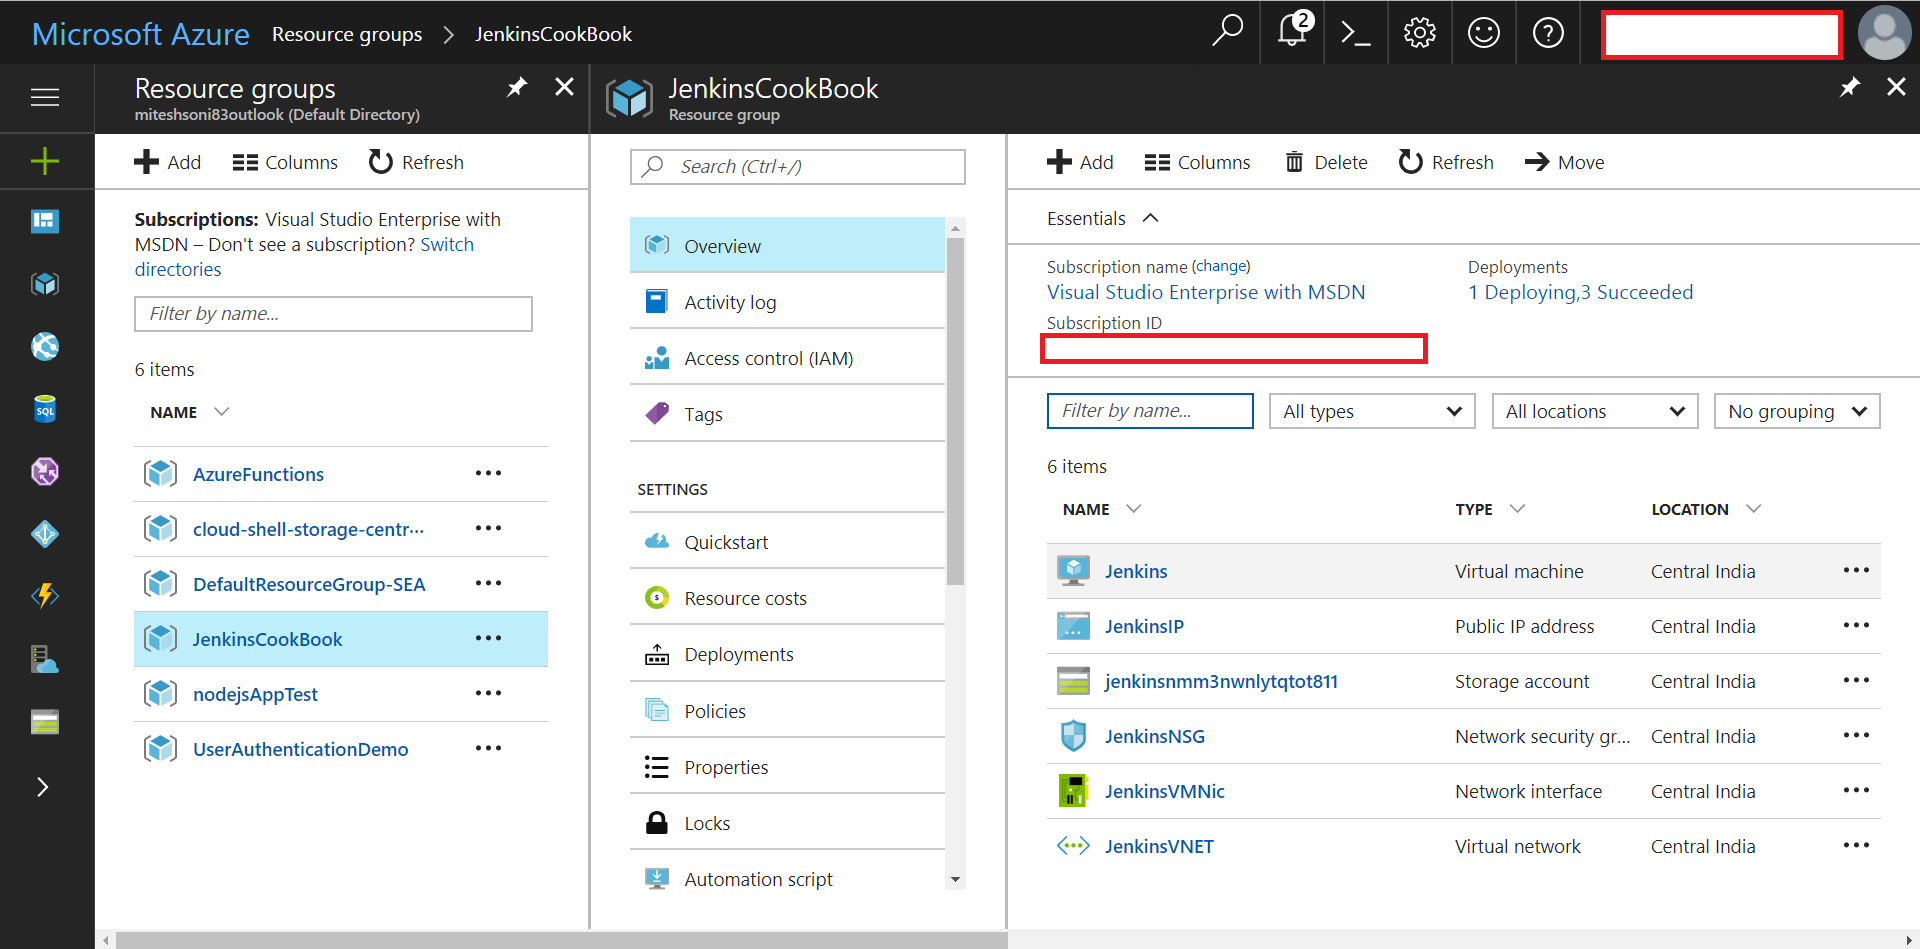The image size is (1920, 949).
Task: Click the Delete button in toolbar
Action: pos(1326,162)
